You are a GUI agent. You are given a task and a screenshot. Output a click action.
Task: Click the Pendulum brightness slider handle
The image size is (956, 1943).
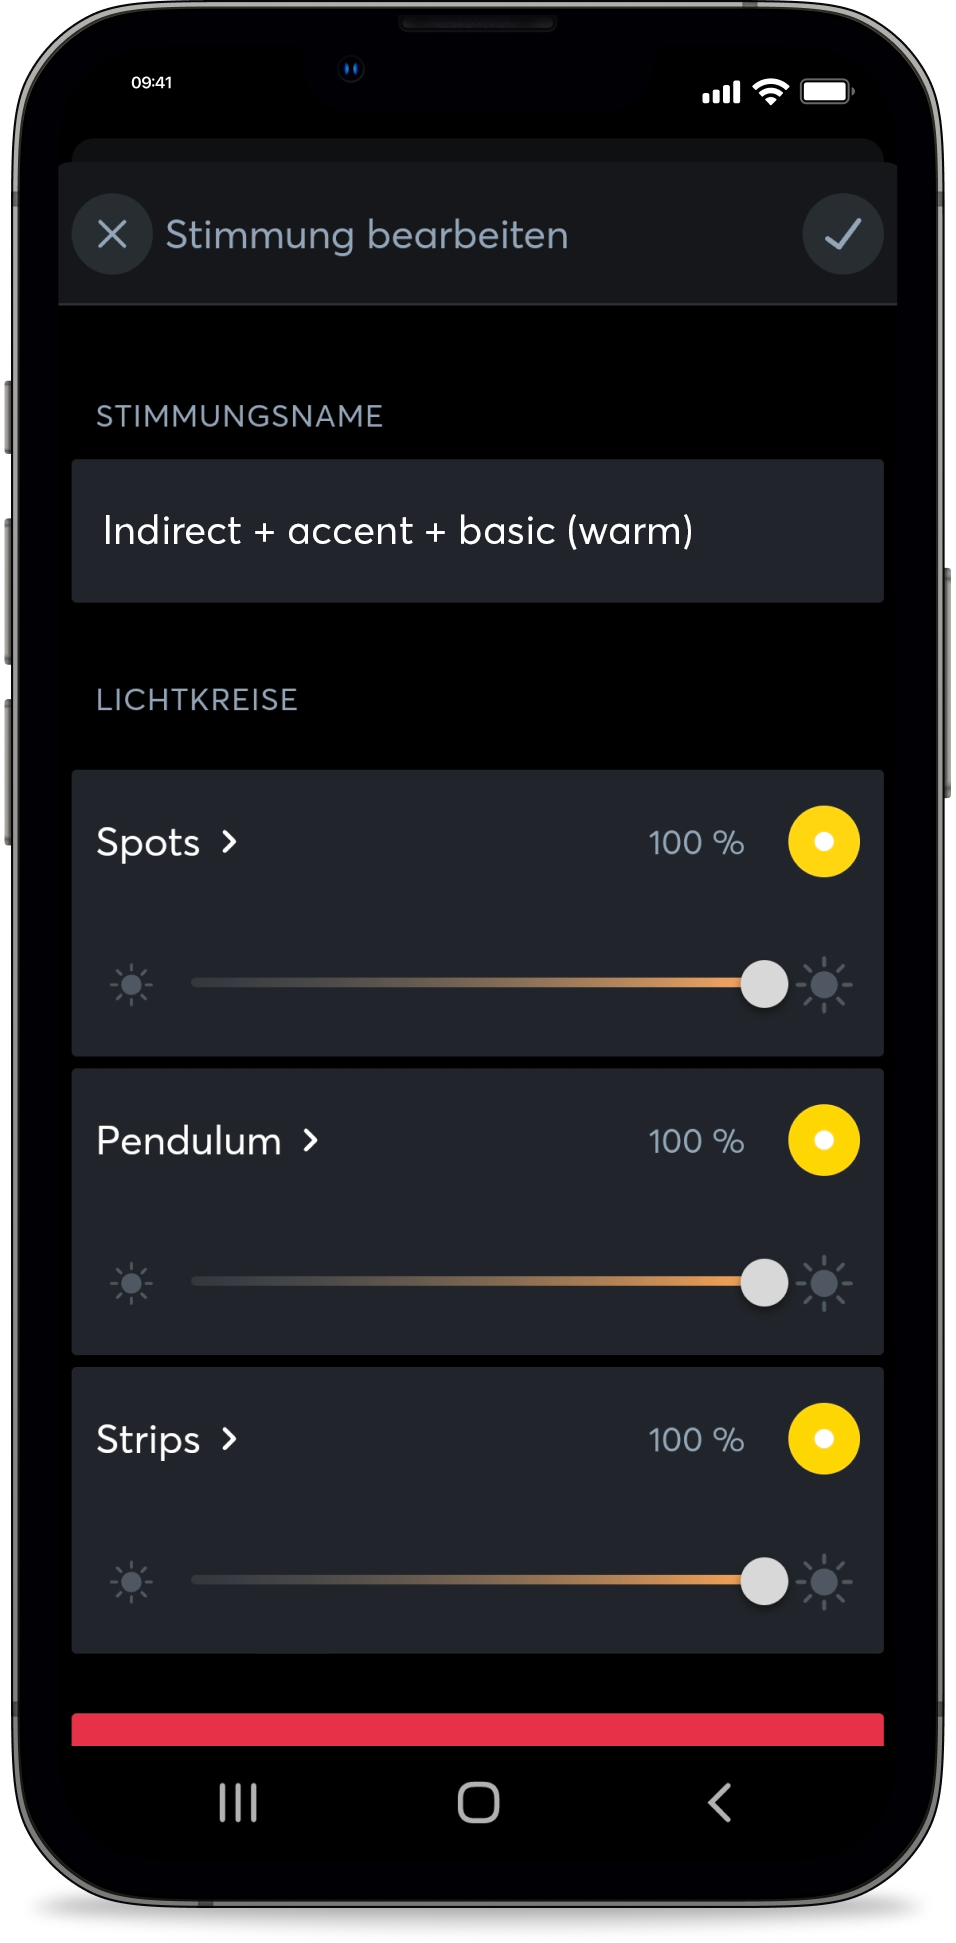pyautogui.click(x=764, y=1283)
